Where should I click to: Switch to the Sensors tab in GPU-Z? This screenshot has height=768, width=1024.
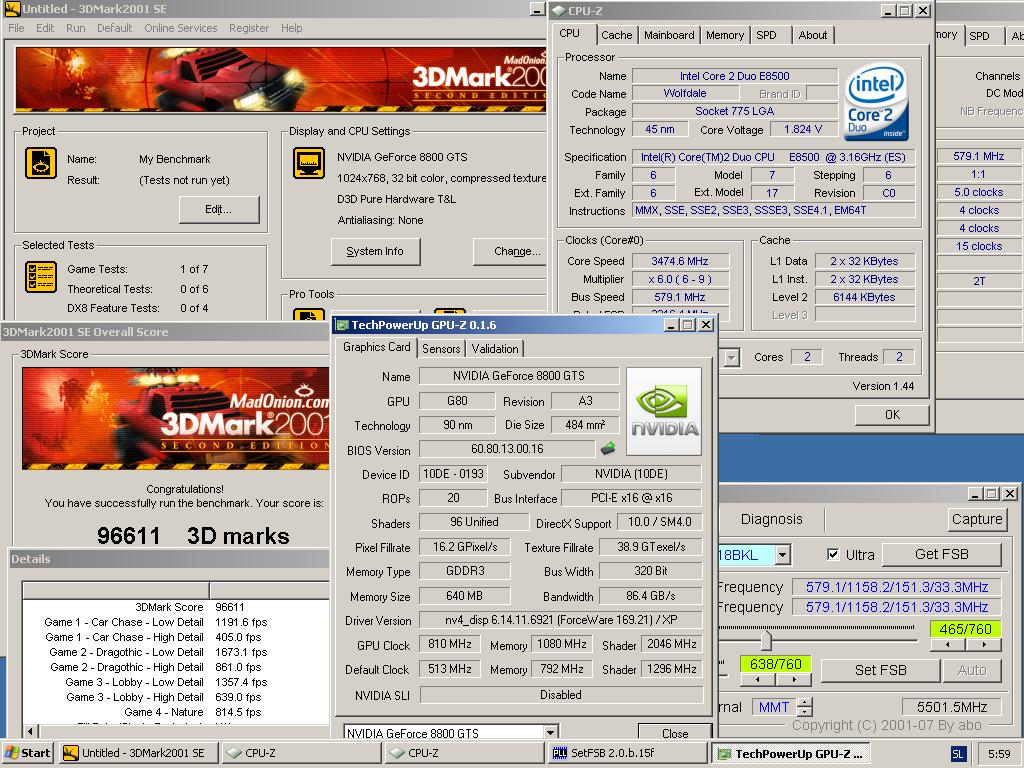[441, 349]
